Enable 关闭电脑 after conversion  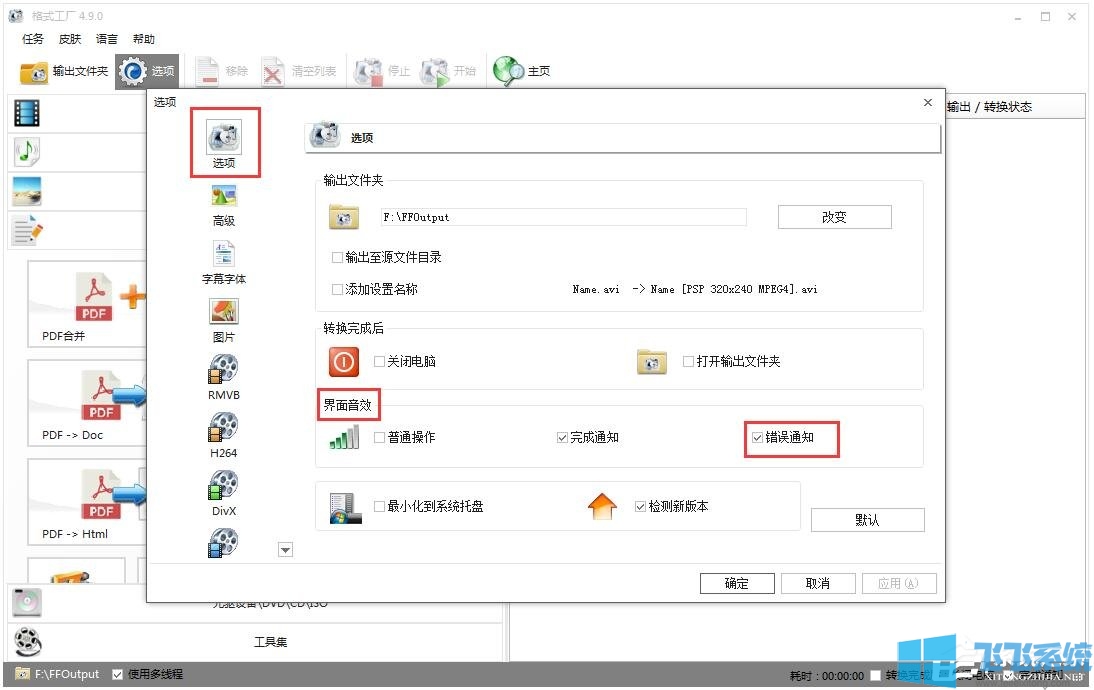(379, 362)
